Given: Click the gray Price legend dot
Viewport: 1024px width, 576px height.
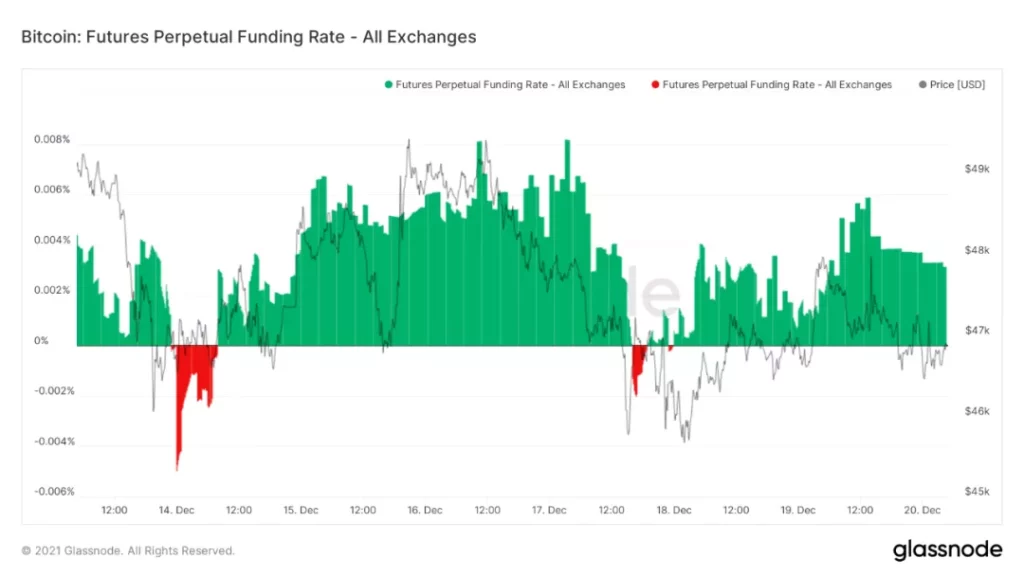Looking at the screenshot, I should point(922,85).
